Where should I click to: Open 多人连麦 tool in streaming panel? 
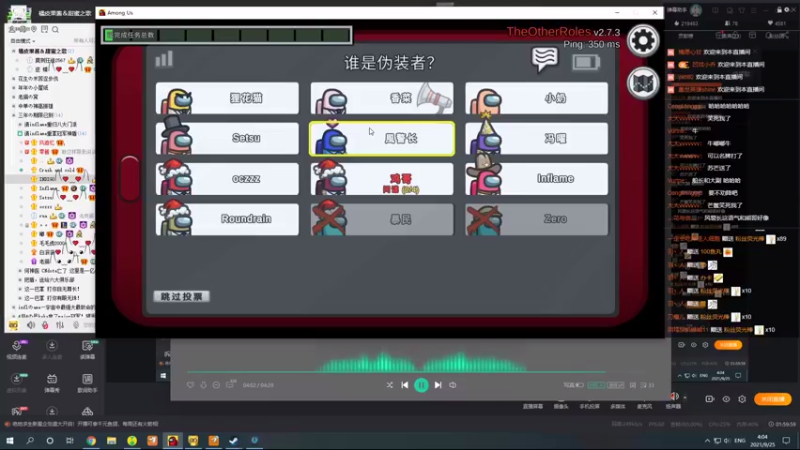pyautogui.click(x=52, y=350)
